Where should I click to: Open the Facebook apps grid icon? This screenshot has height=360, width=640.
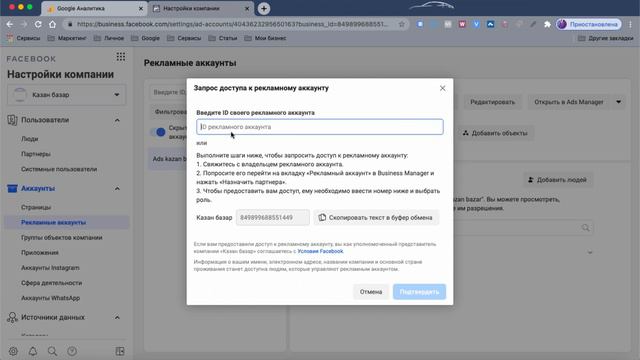(120, 57)
